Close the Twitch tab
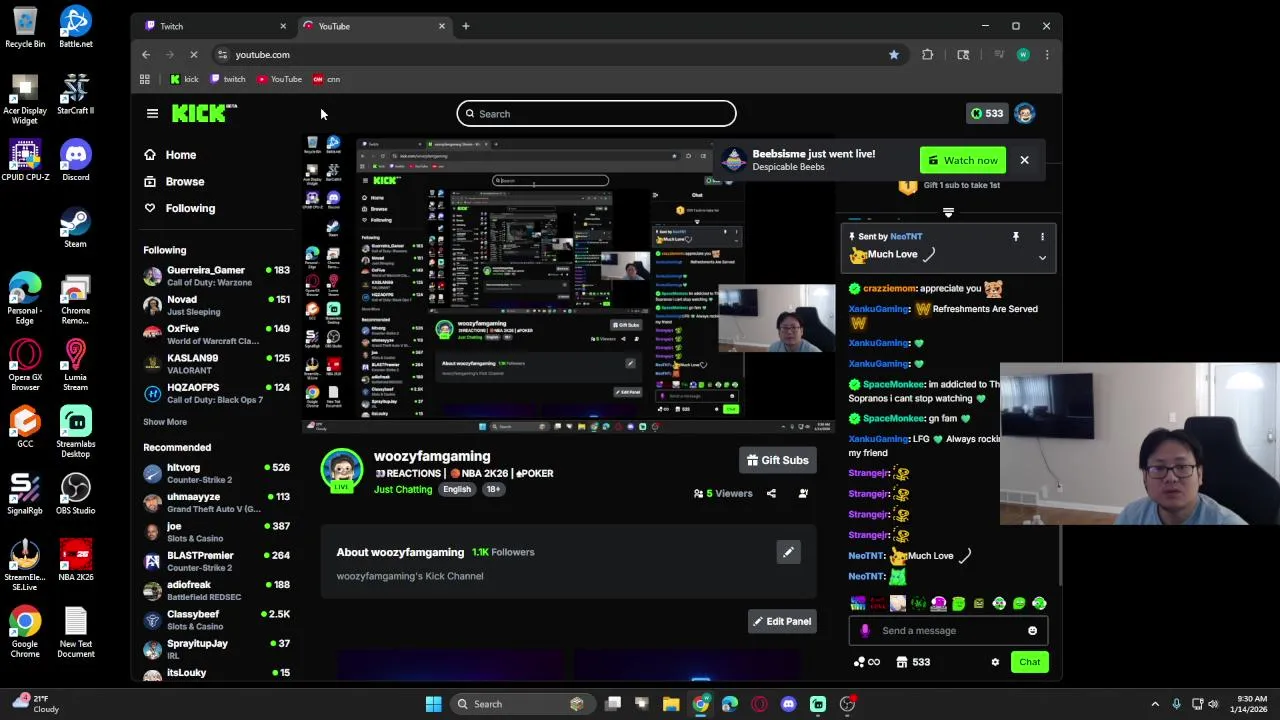The image size is (1280, 720). (x=283, y=26)
